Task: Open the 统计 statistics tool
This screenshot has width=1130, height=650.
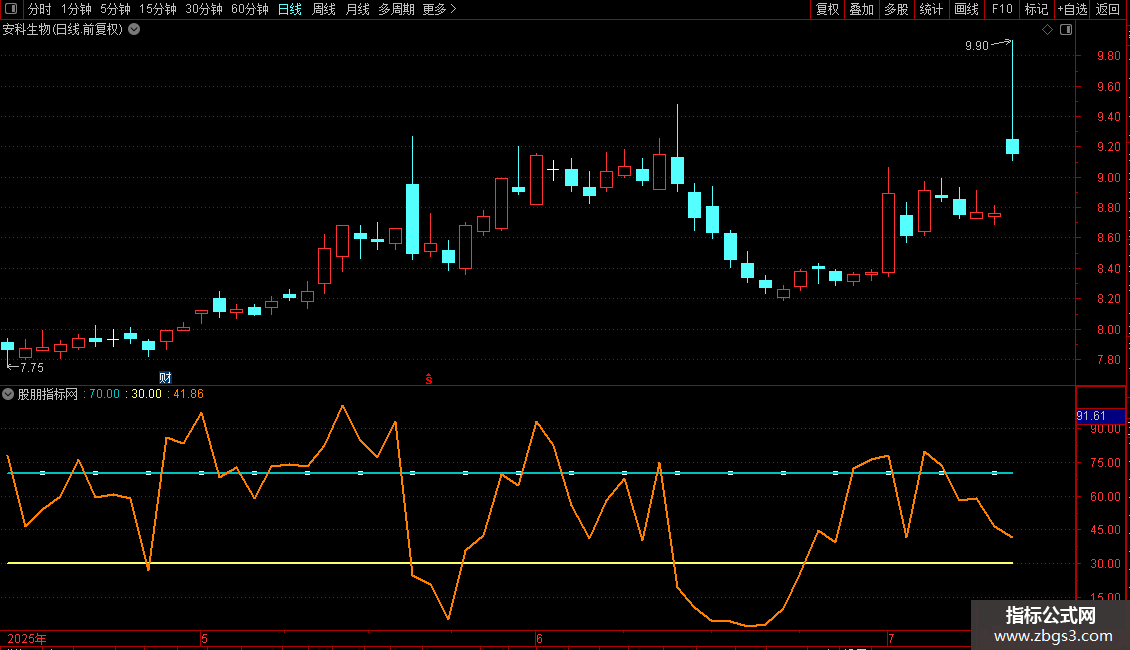Action: (x=931, y=9)
